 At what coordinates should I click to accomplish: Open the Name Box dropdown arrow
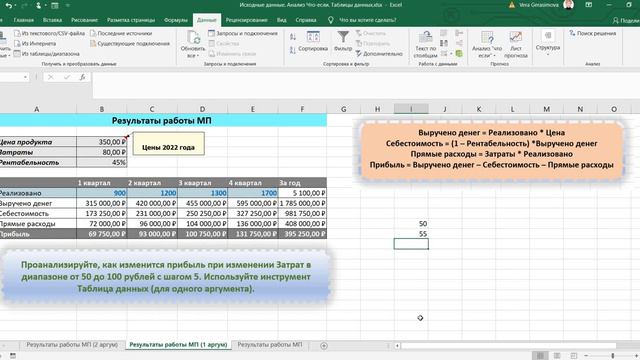(x=25, y=77)
